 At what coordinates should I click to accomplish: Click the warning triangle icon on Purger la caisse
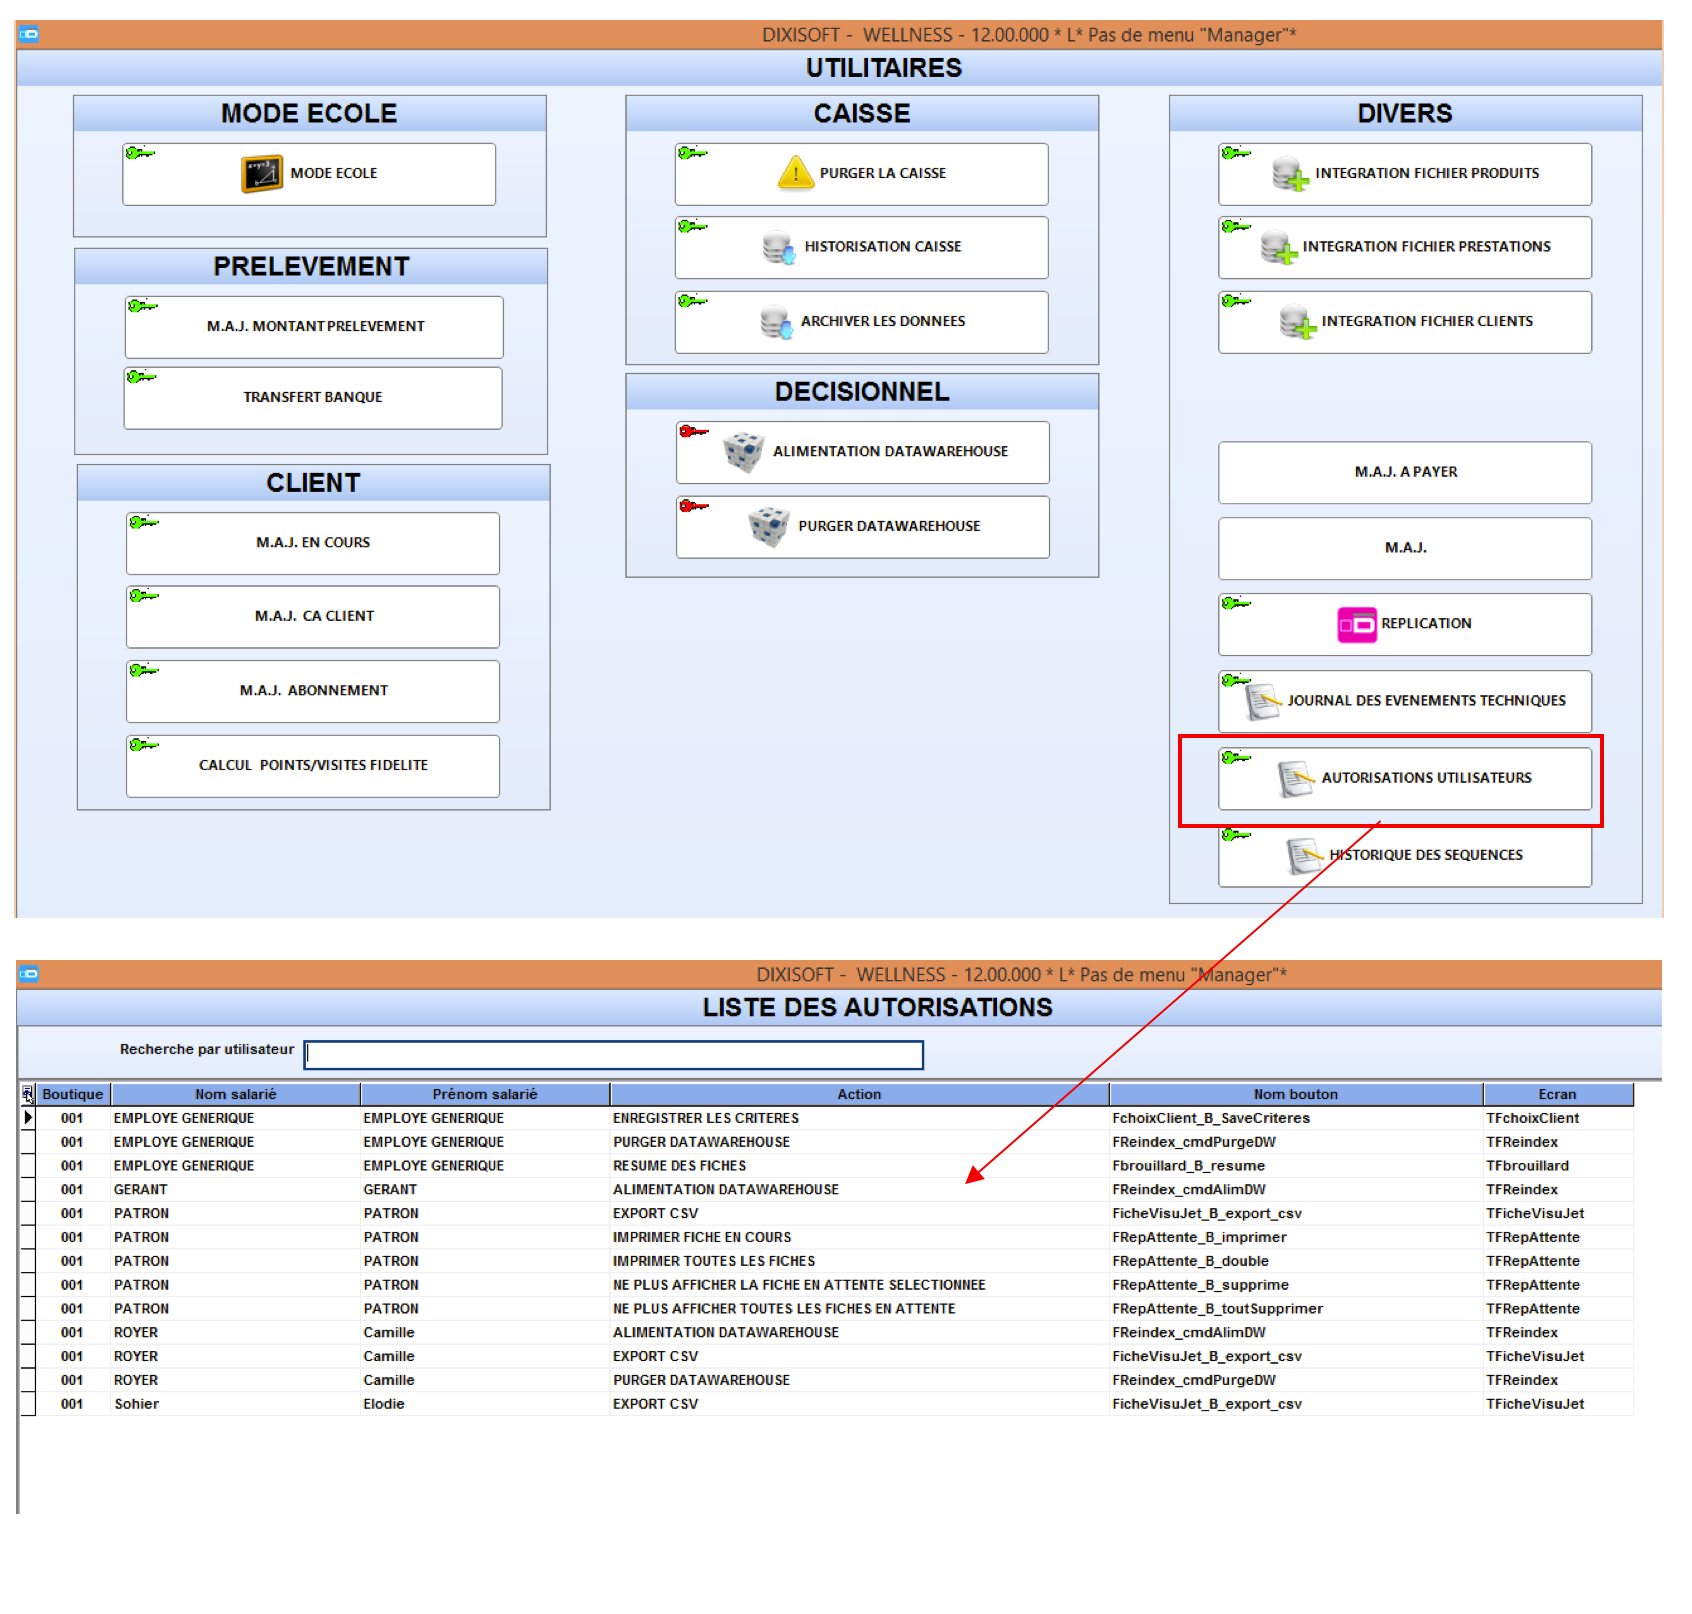(x=796, y=173)
